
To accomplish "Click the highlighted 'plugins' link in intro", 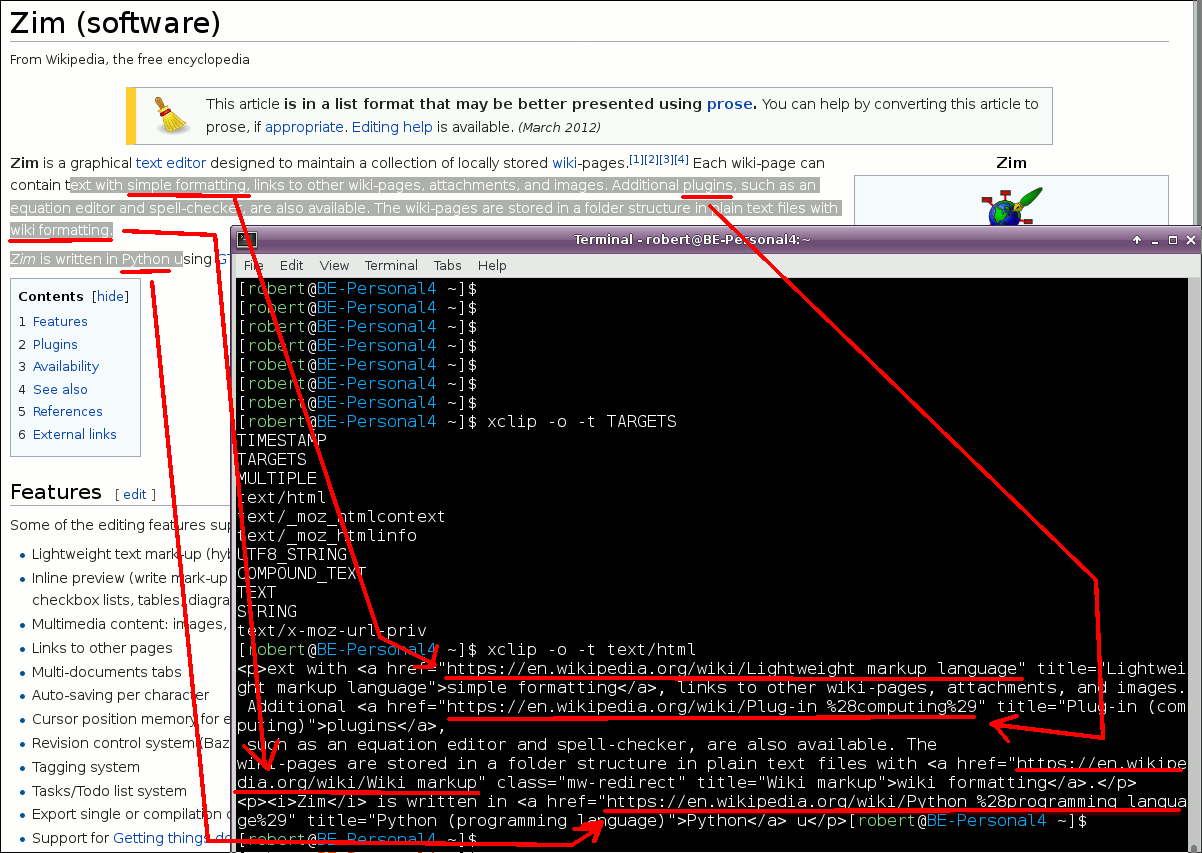I will coord(709,185).
